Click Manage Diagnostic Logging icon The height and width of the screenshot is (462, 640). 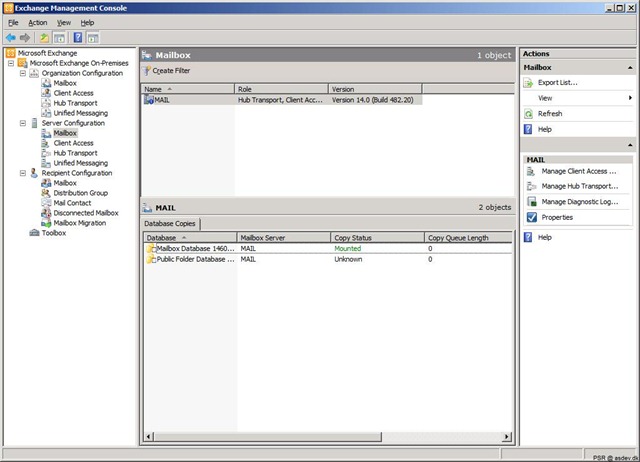pyautogui.click(x=532, y=202)
